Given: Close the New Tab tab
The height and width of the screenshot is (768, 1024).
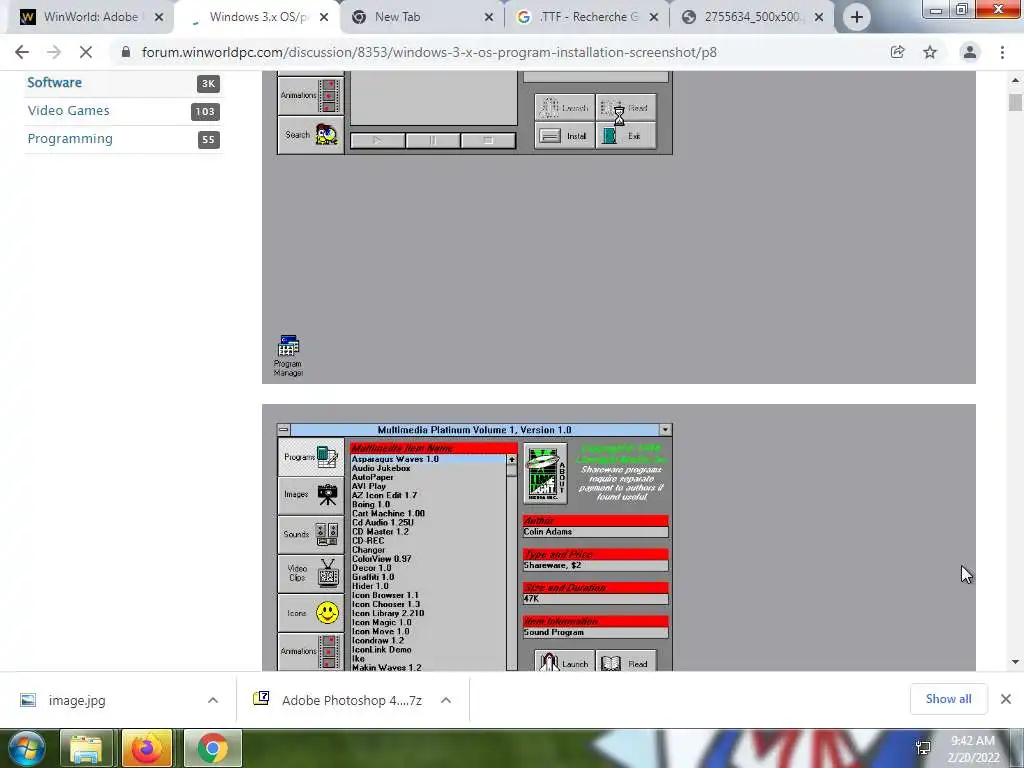Looking at the screenshot, I should [488, 18].
